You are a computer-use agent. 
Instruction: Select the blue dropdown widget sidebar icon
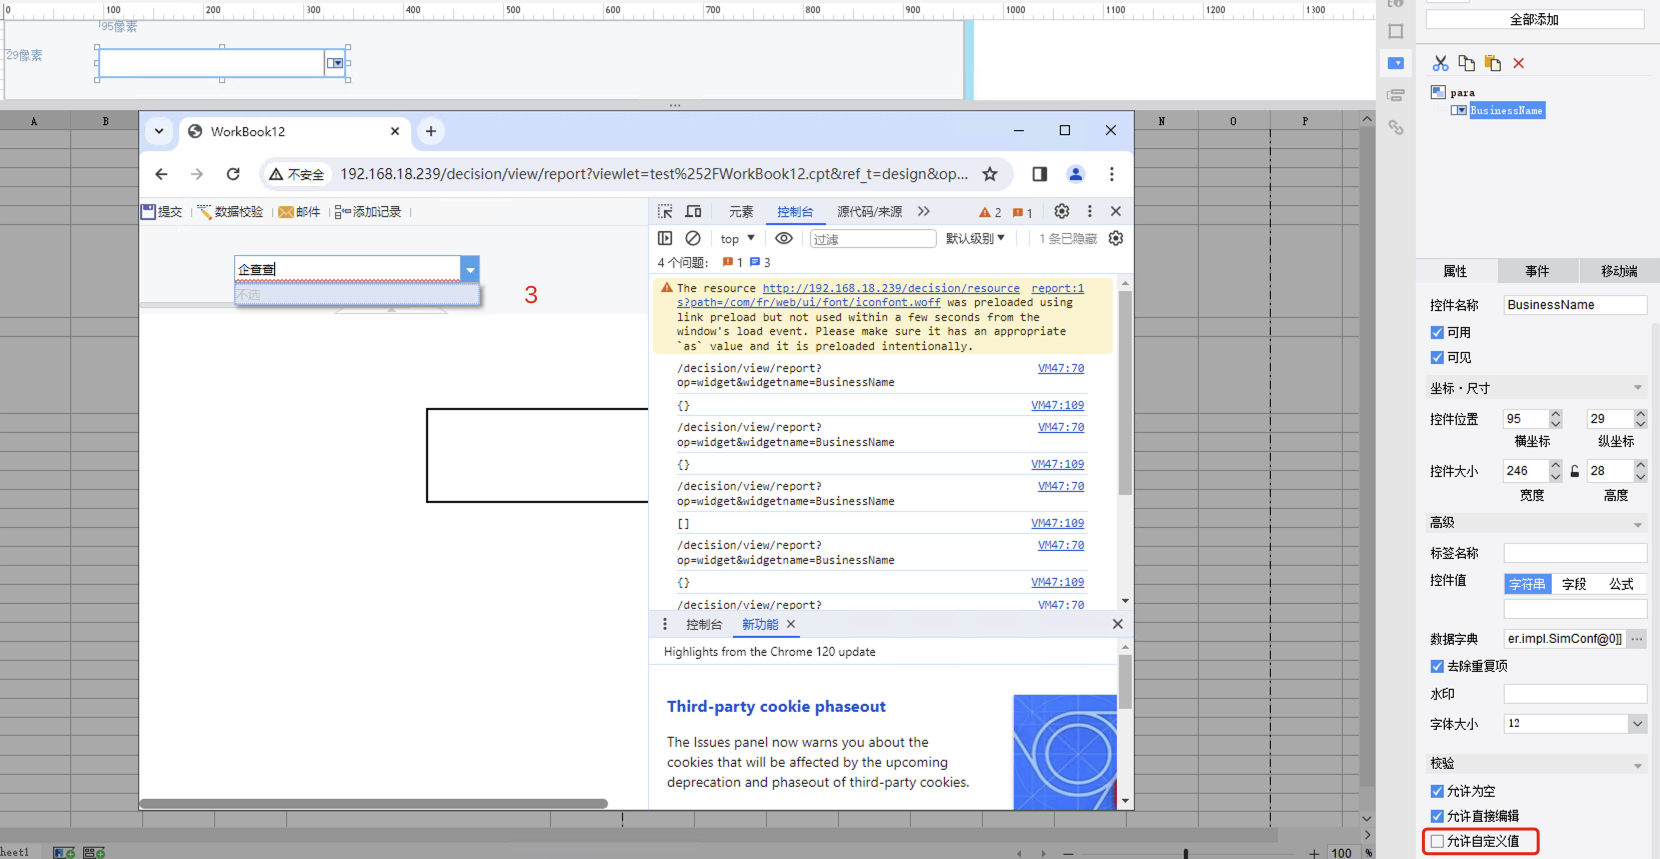(1396, 63)
